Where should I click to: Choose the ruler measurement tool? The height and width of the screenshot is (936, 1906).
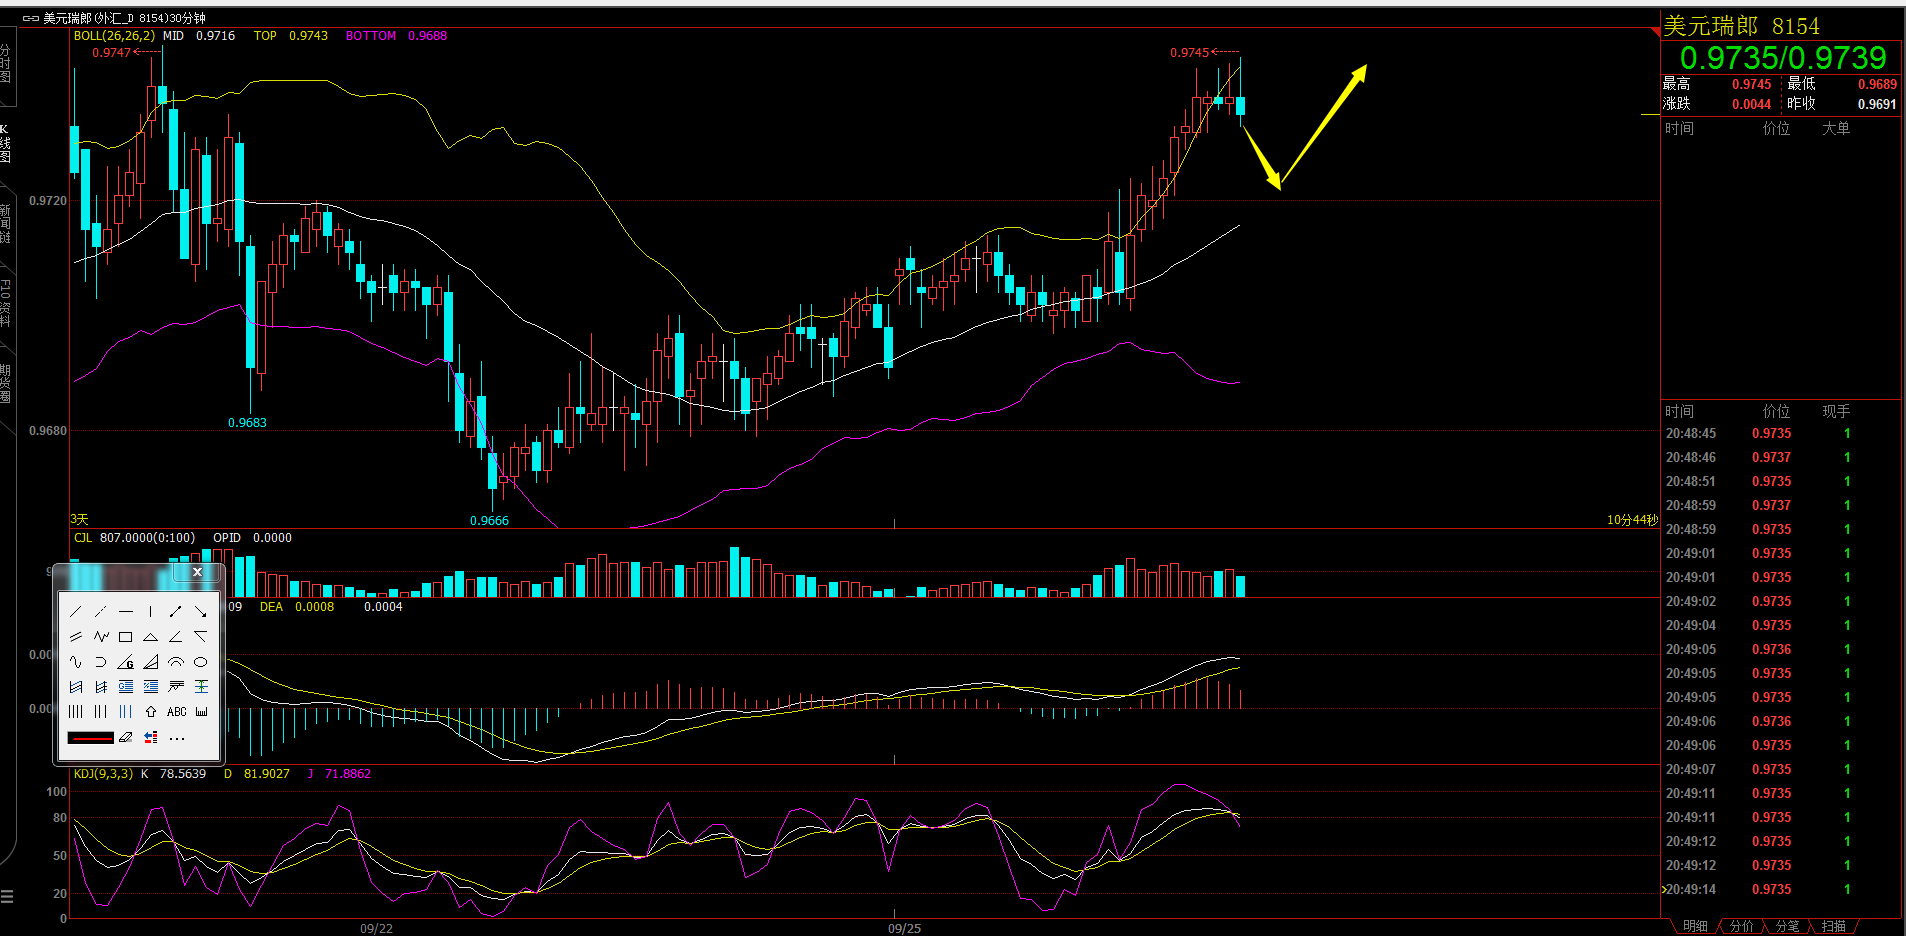click(x=201, y=712)
